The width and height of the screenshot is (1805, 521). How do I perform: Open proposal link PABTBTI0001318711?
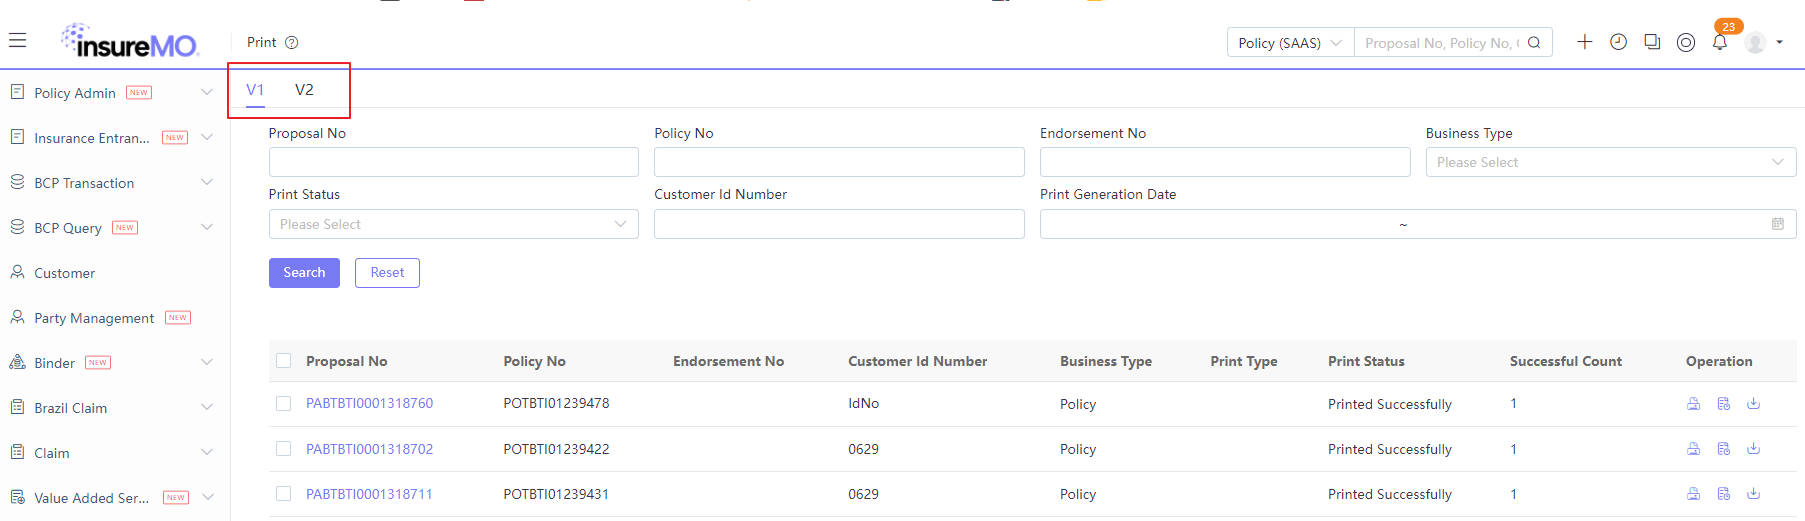point(369,494)
